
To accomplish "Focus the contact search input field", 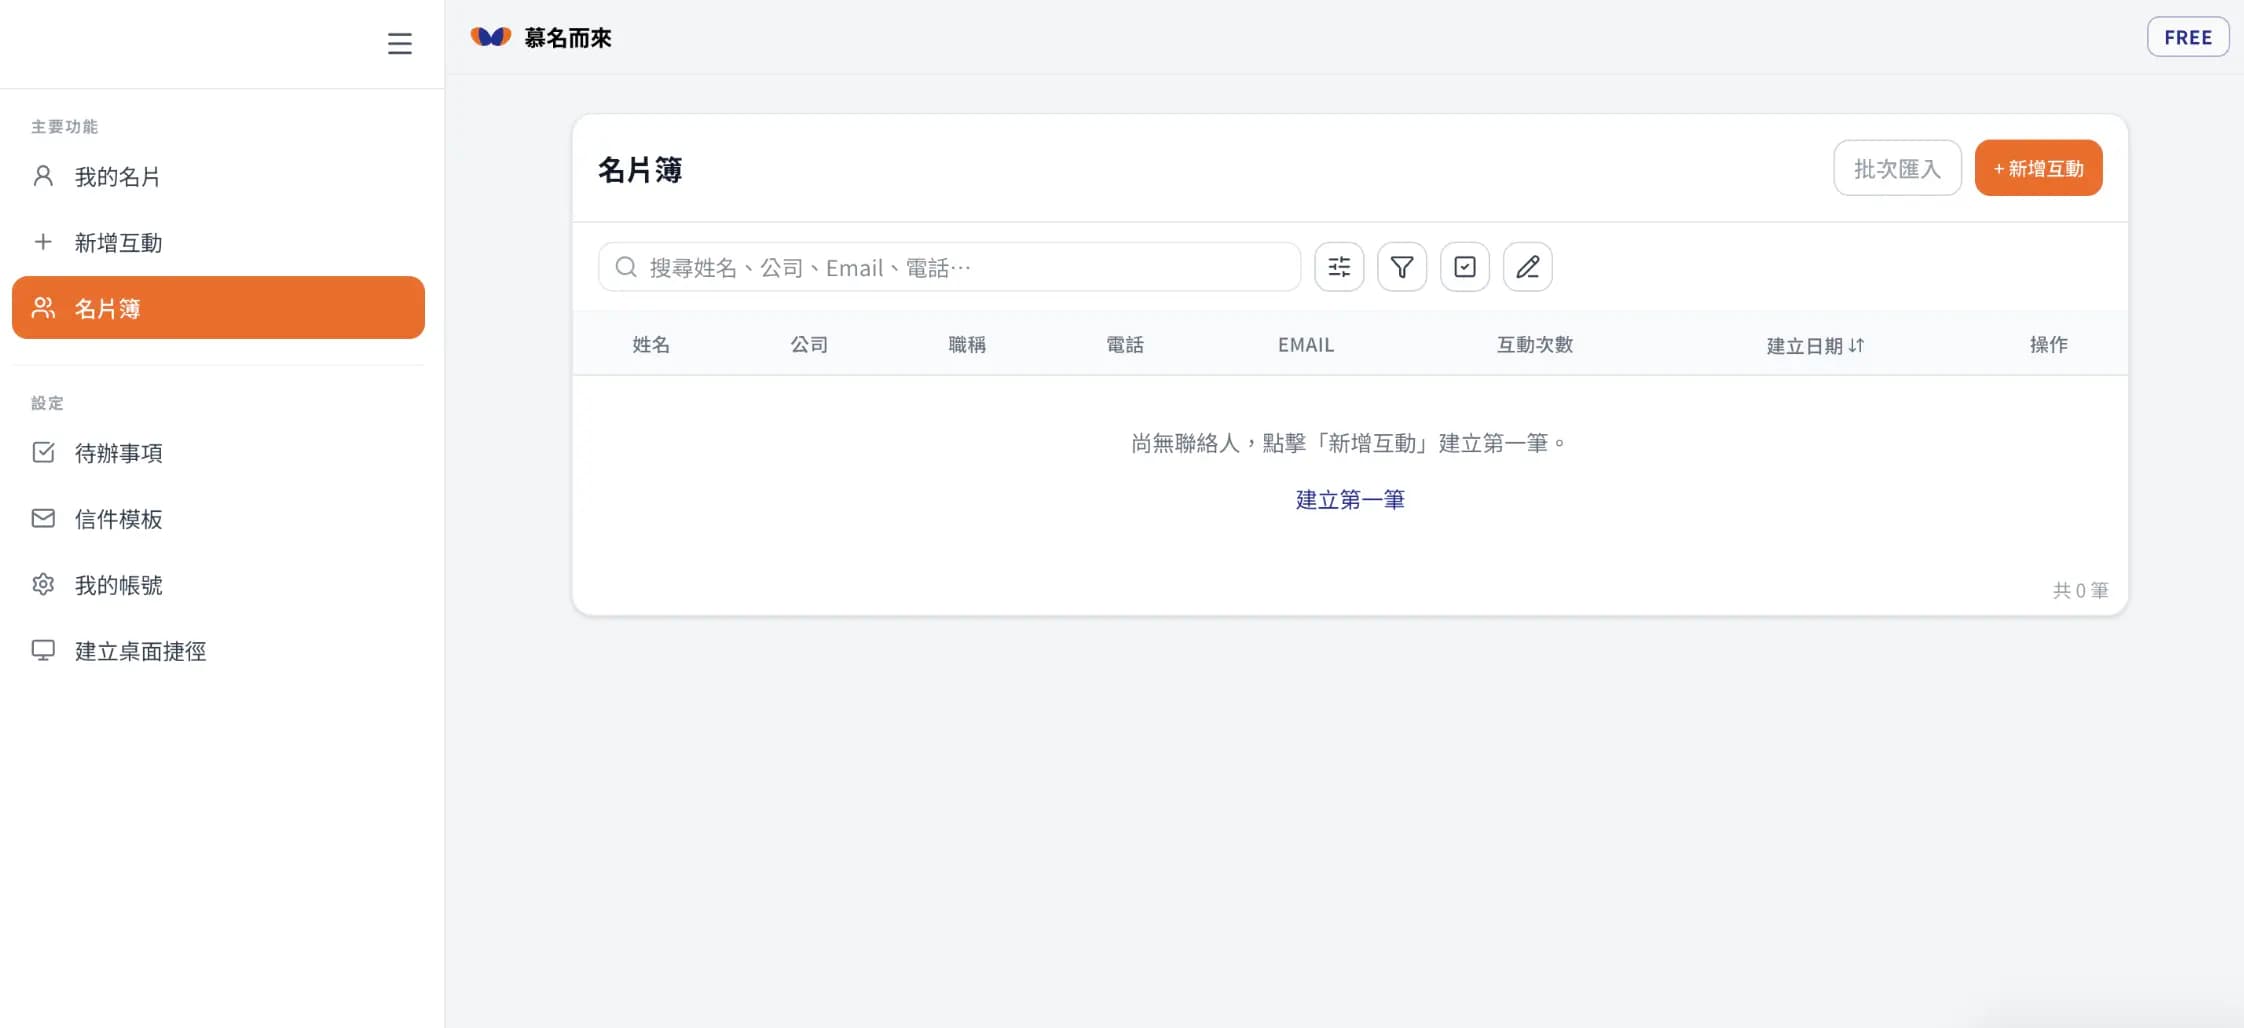I will 960,267.
